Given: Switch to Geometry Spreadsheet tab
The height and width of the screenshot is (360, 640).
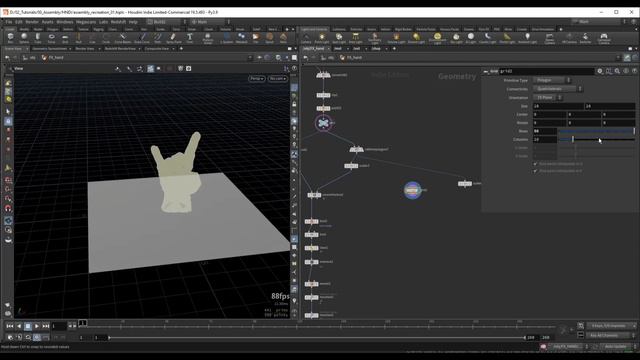Looking at the screenshot, I should (x=50, y=49).
